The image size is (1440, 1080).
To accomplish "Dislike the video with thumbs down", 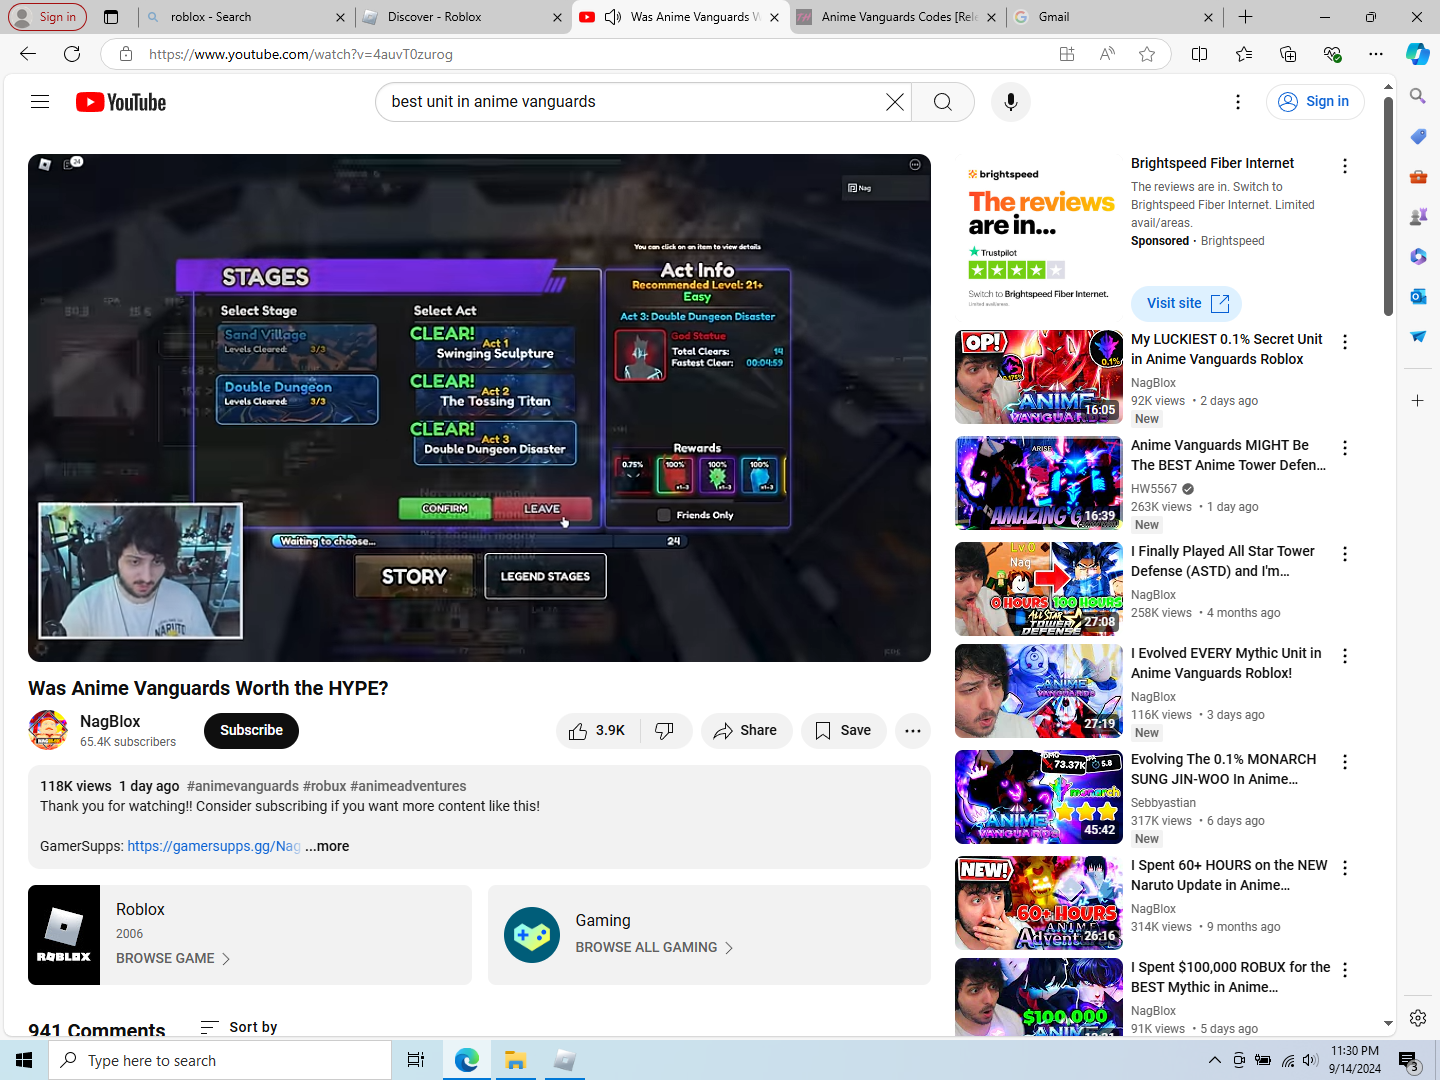I will [665, 731].
